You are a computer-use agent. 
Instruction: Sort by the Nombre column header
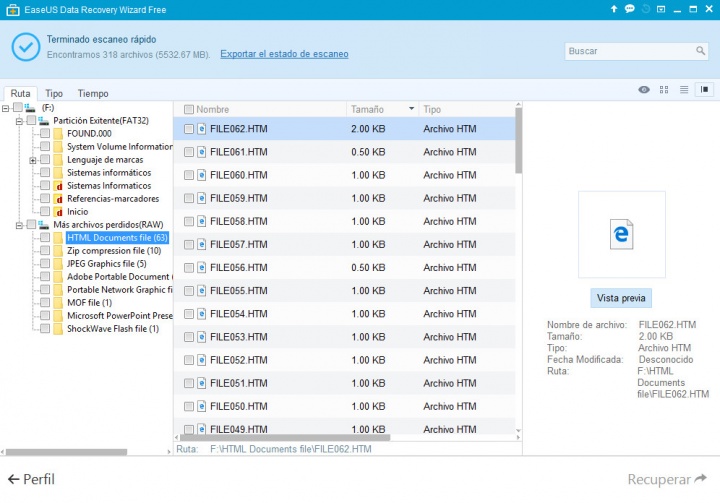click(213, 109)
